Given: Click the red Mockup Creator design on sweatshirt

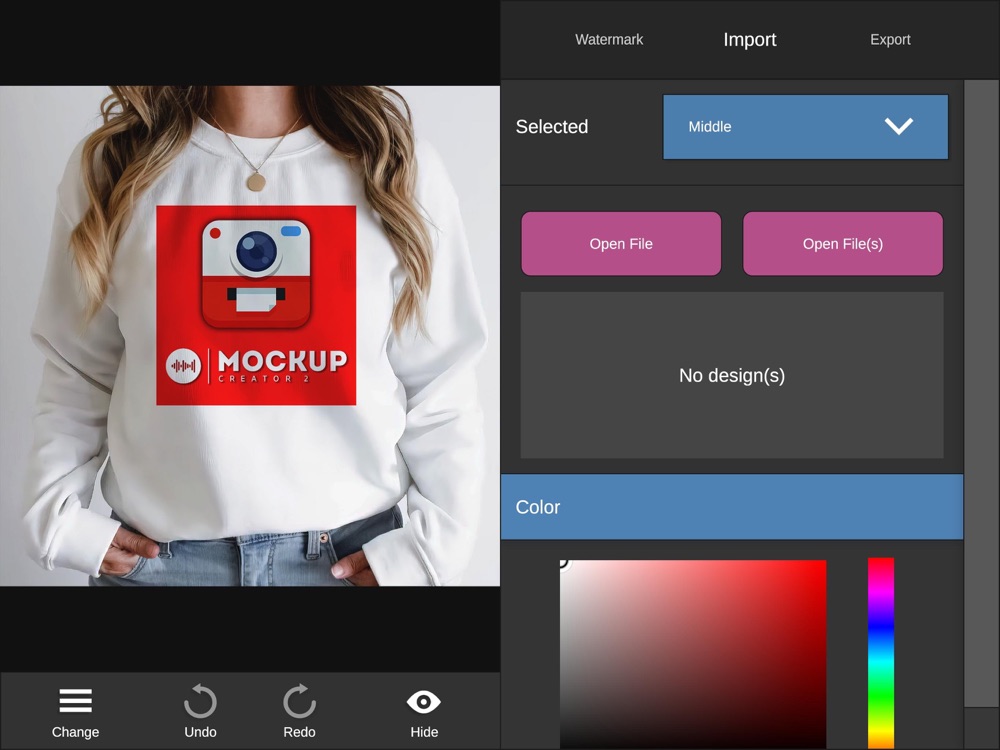Looking at the screenshot, I should [256, 305].
